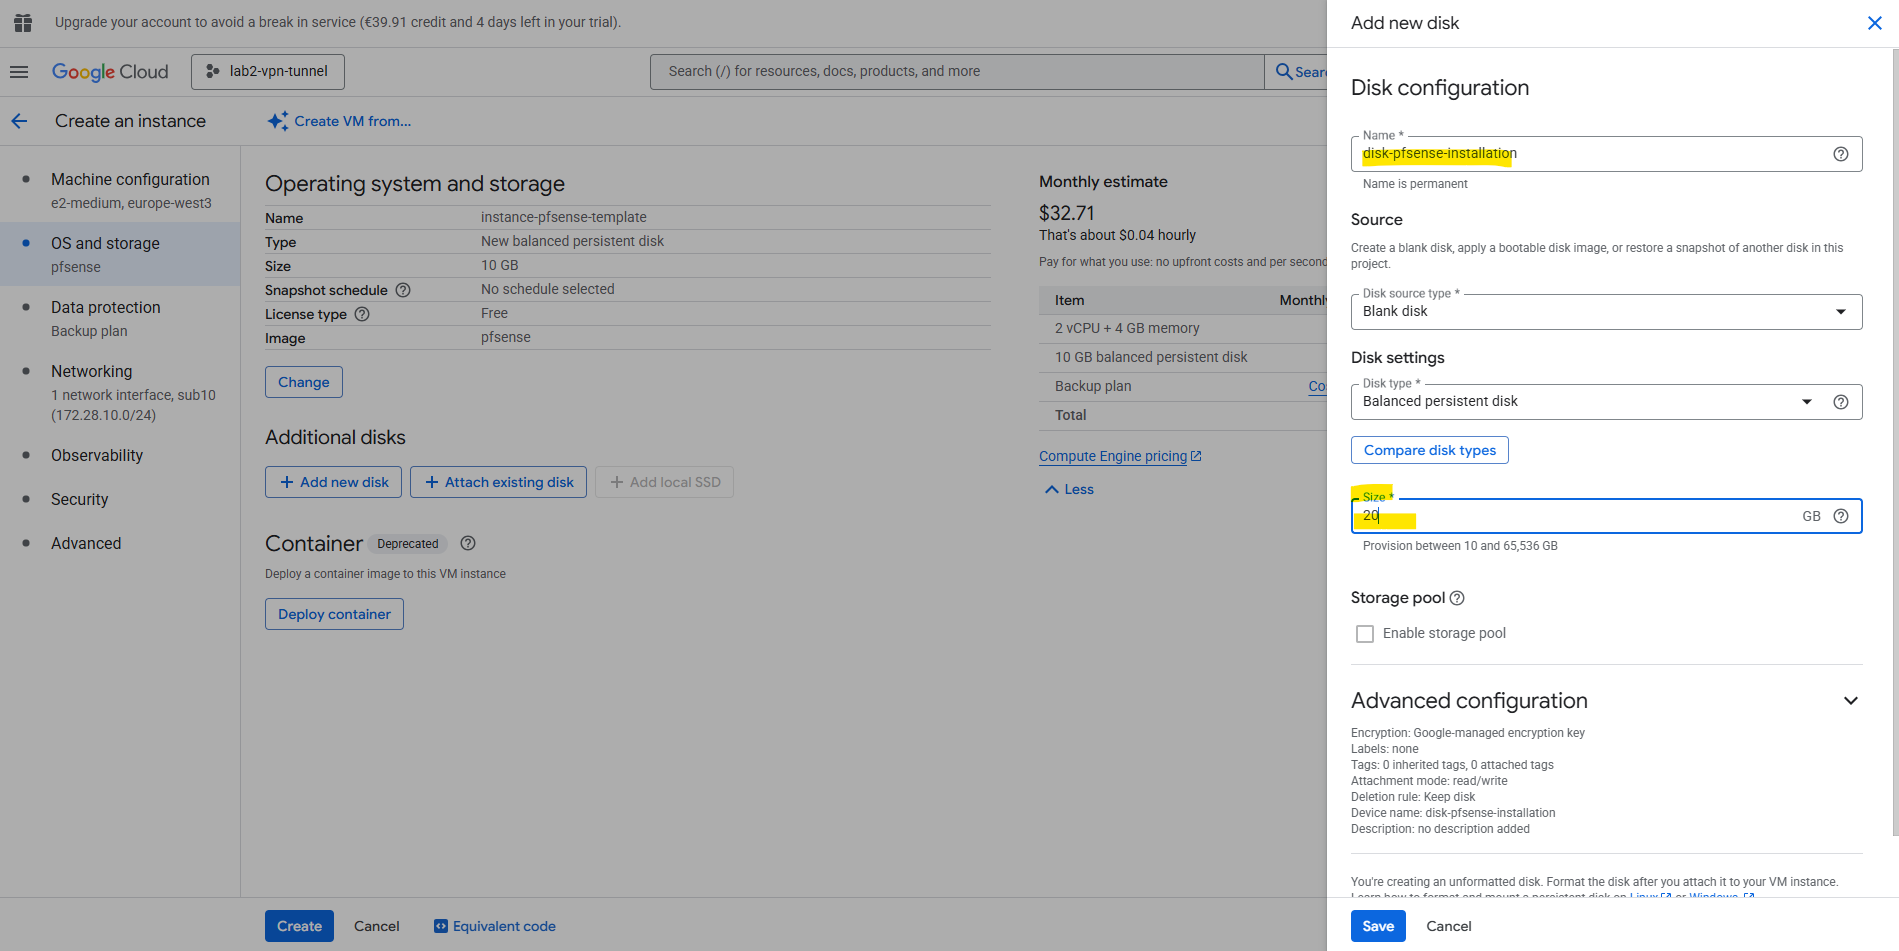Open the Disk type dropdown
The width and height of the screenshot is (1899, 951).
pos(1585,402)
